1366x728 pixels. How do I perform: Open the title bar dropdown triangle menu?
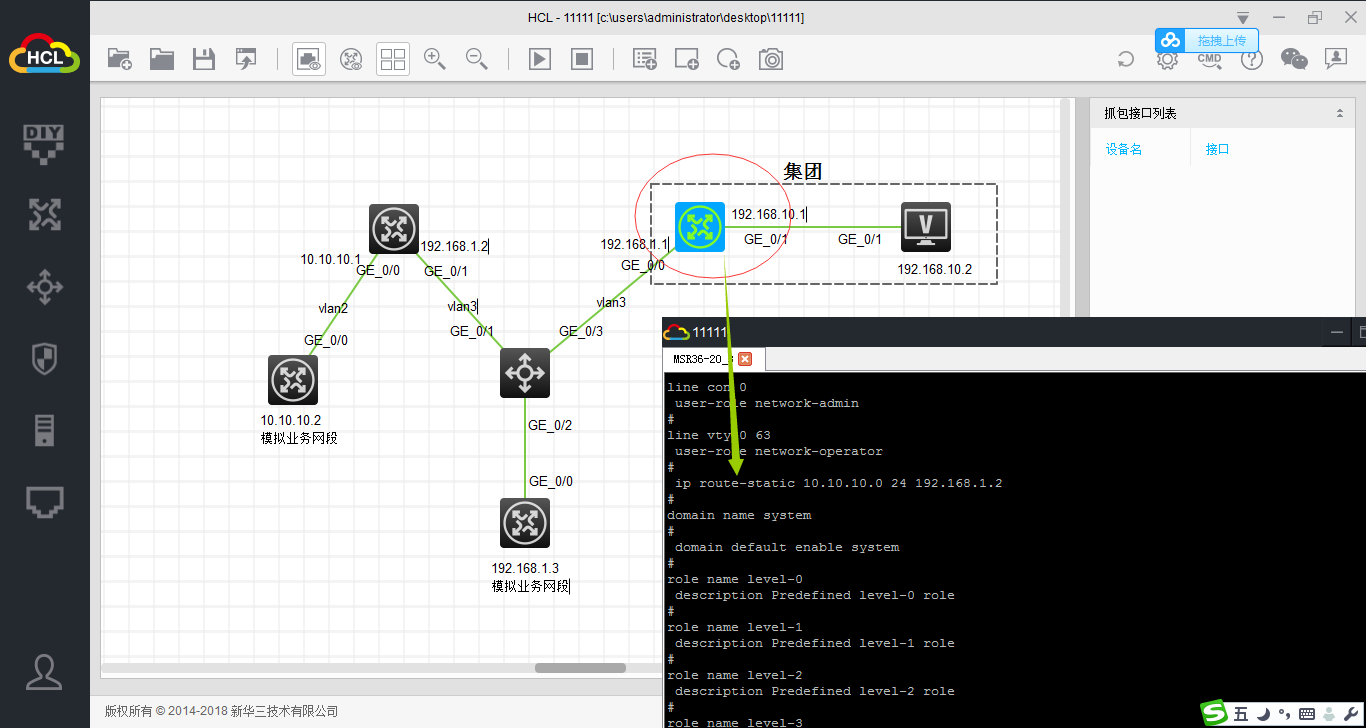pos(1242,18)
